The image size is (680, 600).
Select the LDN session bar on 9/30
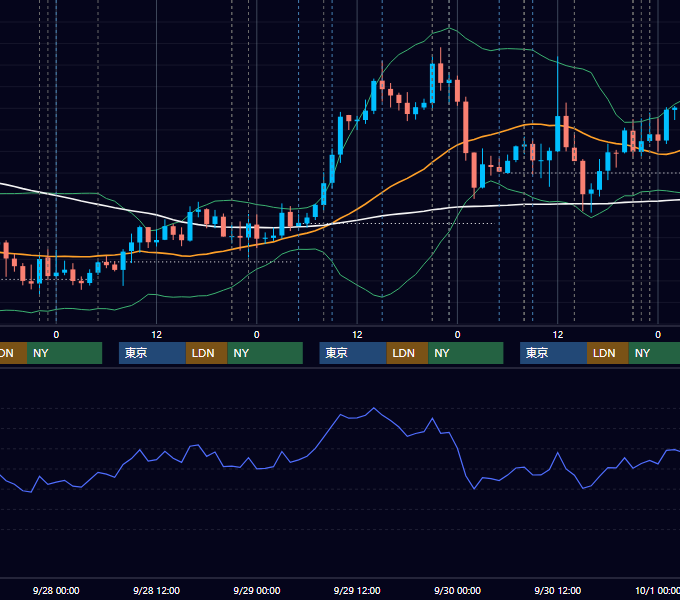(x=608, y=353)
